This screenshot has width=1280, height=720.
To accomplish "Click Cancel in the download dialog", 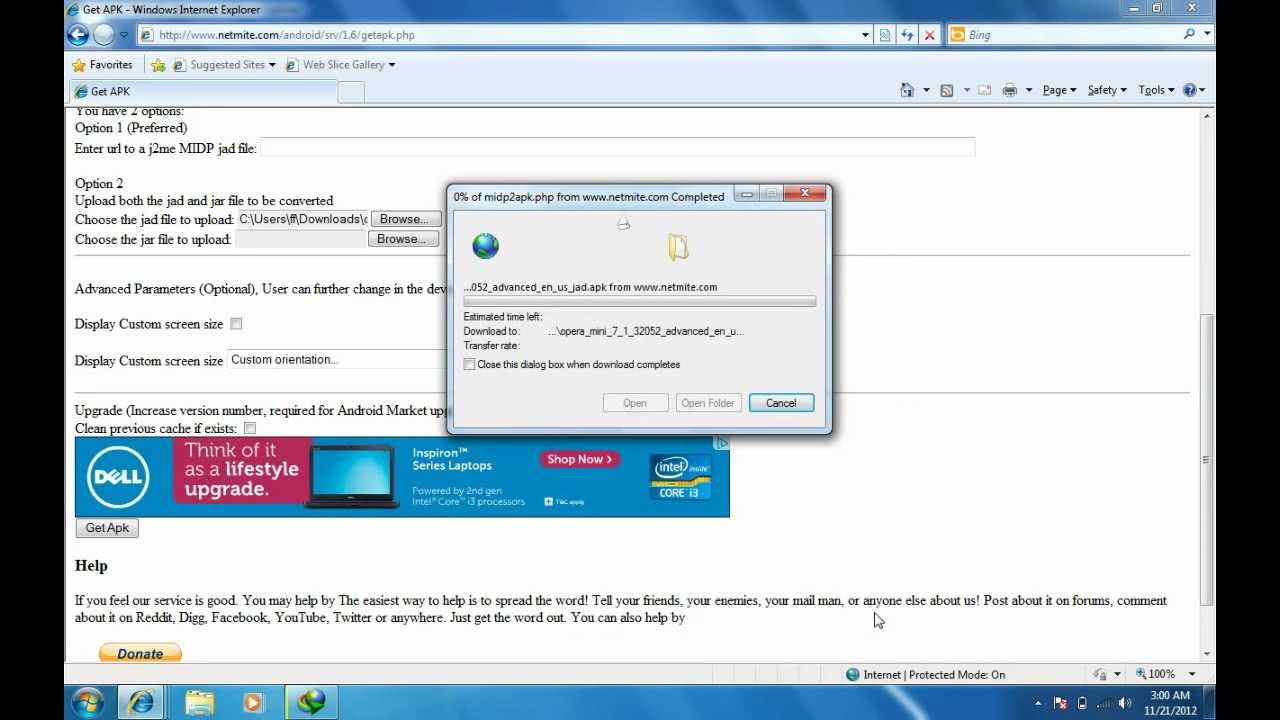I will click(x=781, y=403).
